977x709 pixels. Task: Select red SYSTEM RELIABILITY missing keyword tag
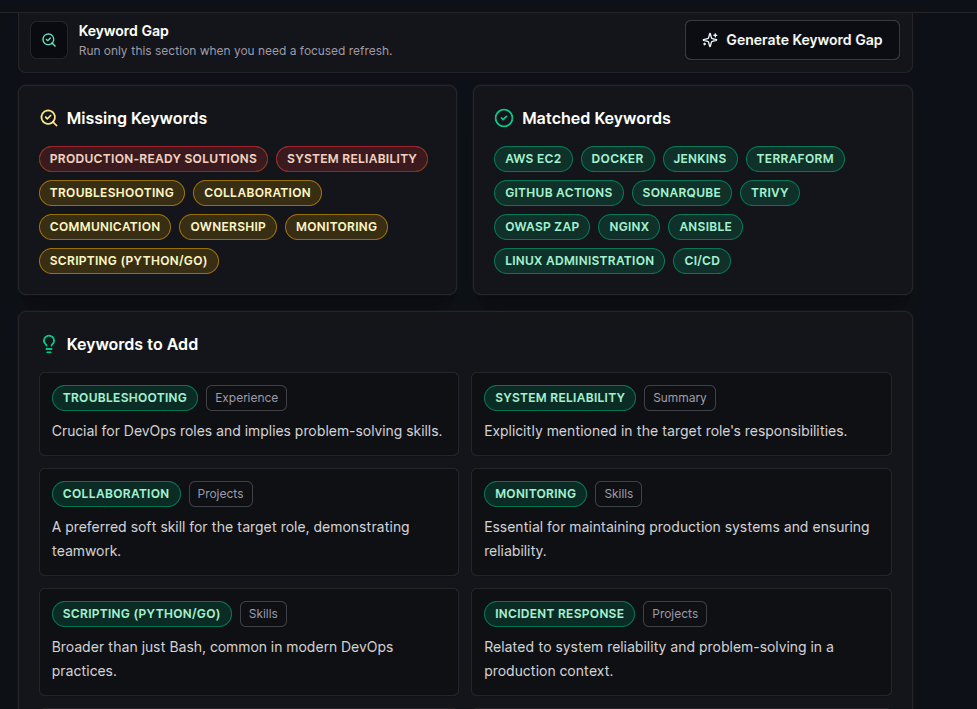tap(351, 159)
